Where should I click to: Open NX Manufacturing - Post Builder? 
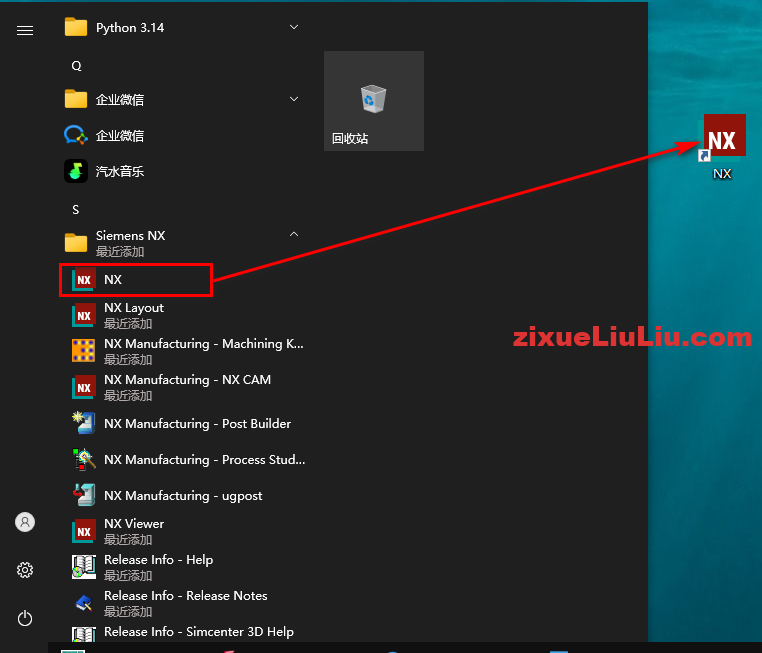click(182, 423)
